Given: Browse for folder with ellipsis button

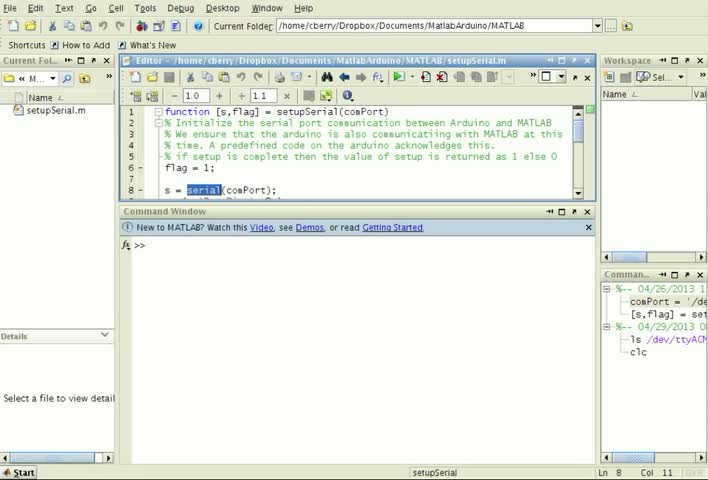Looking at the screenshot, I should (x=610, y=26).
